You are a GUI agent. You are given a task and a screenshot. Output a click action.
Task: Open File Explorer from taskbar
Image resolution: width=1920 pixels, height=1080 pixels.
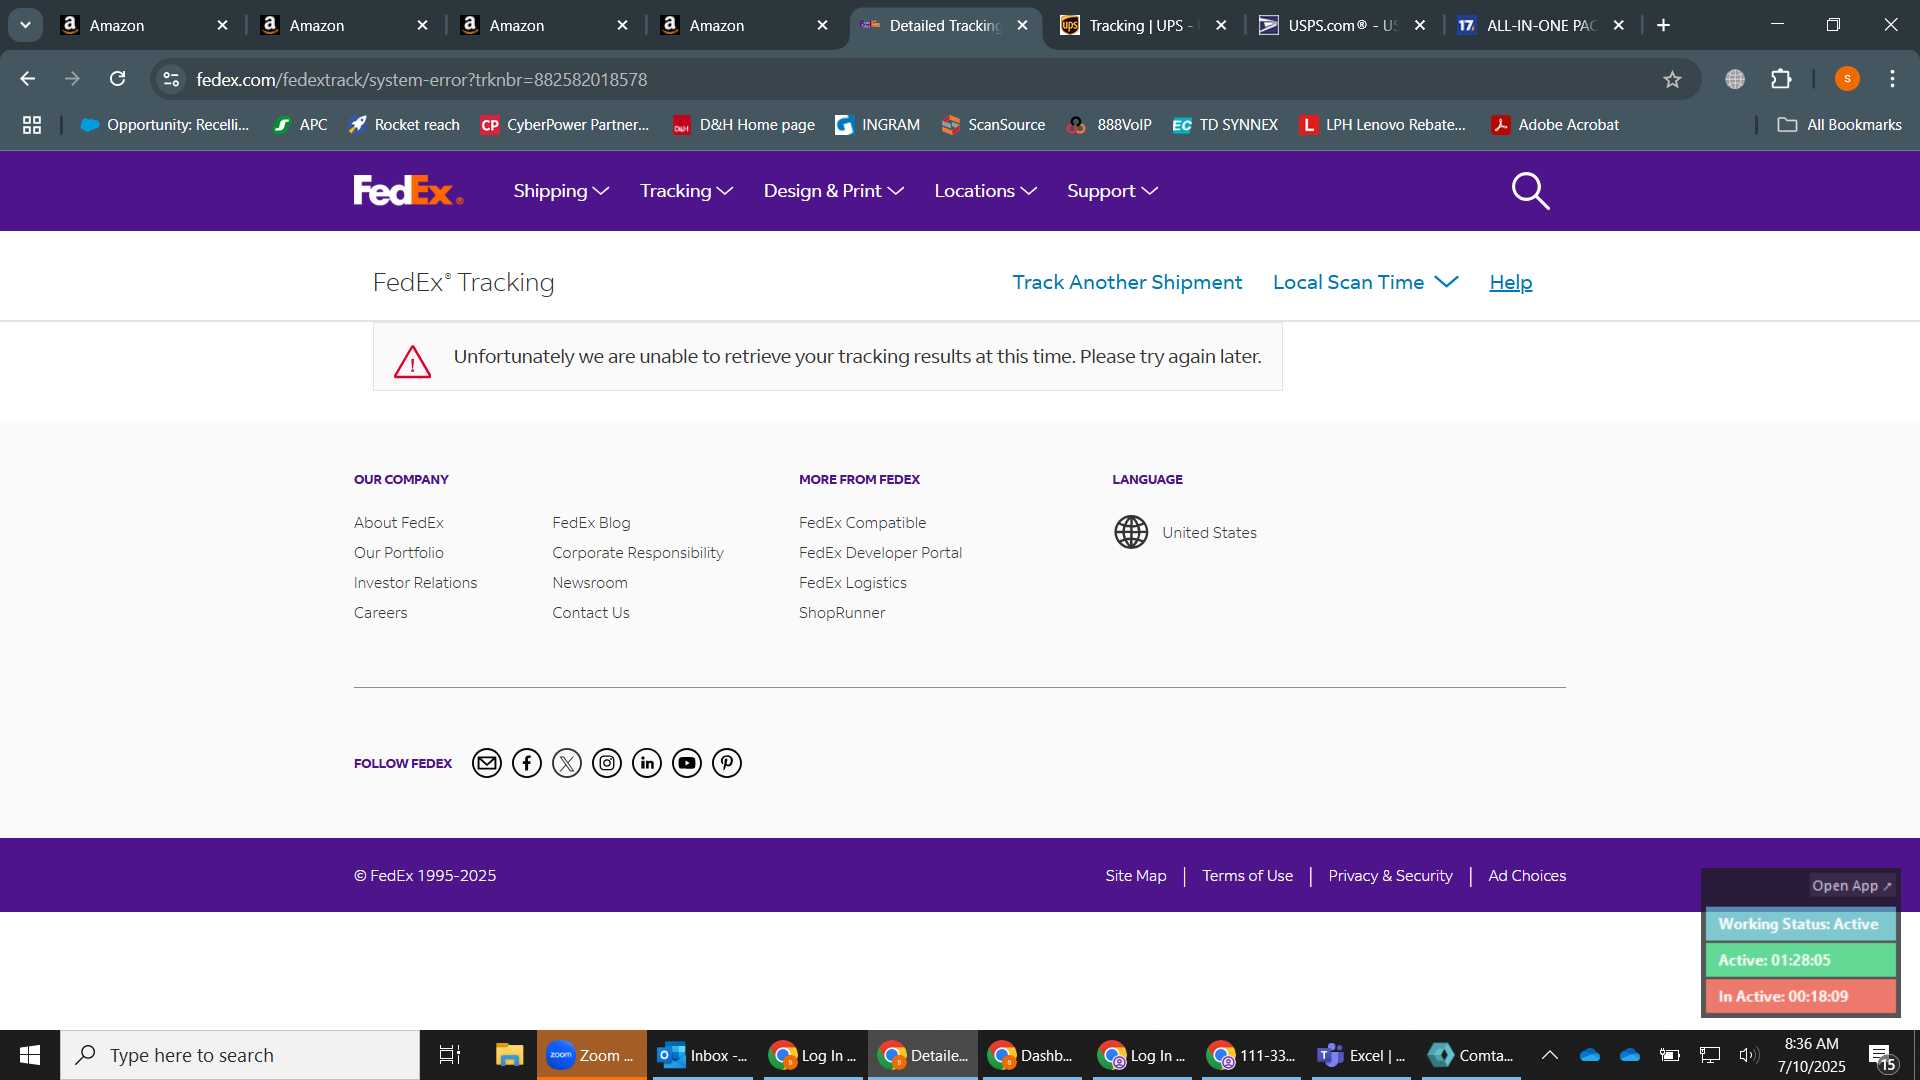tap(509, 1055)
